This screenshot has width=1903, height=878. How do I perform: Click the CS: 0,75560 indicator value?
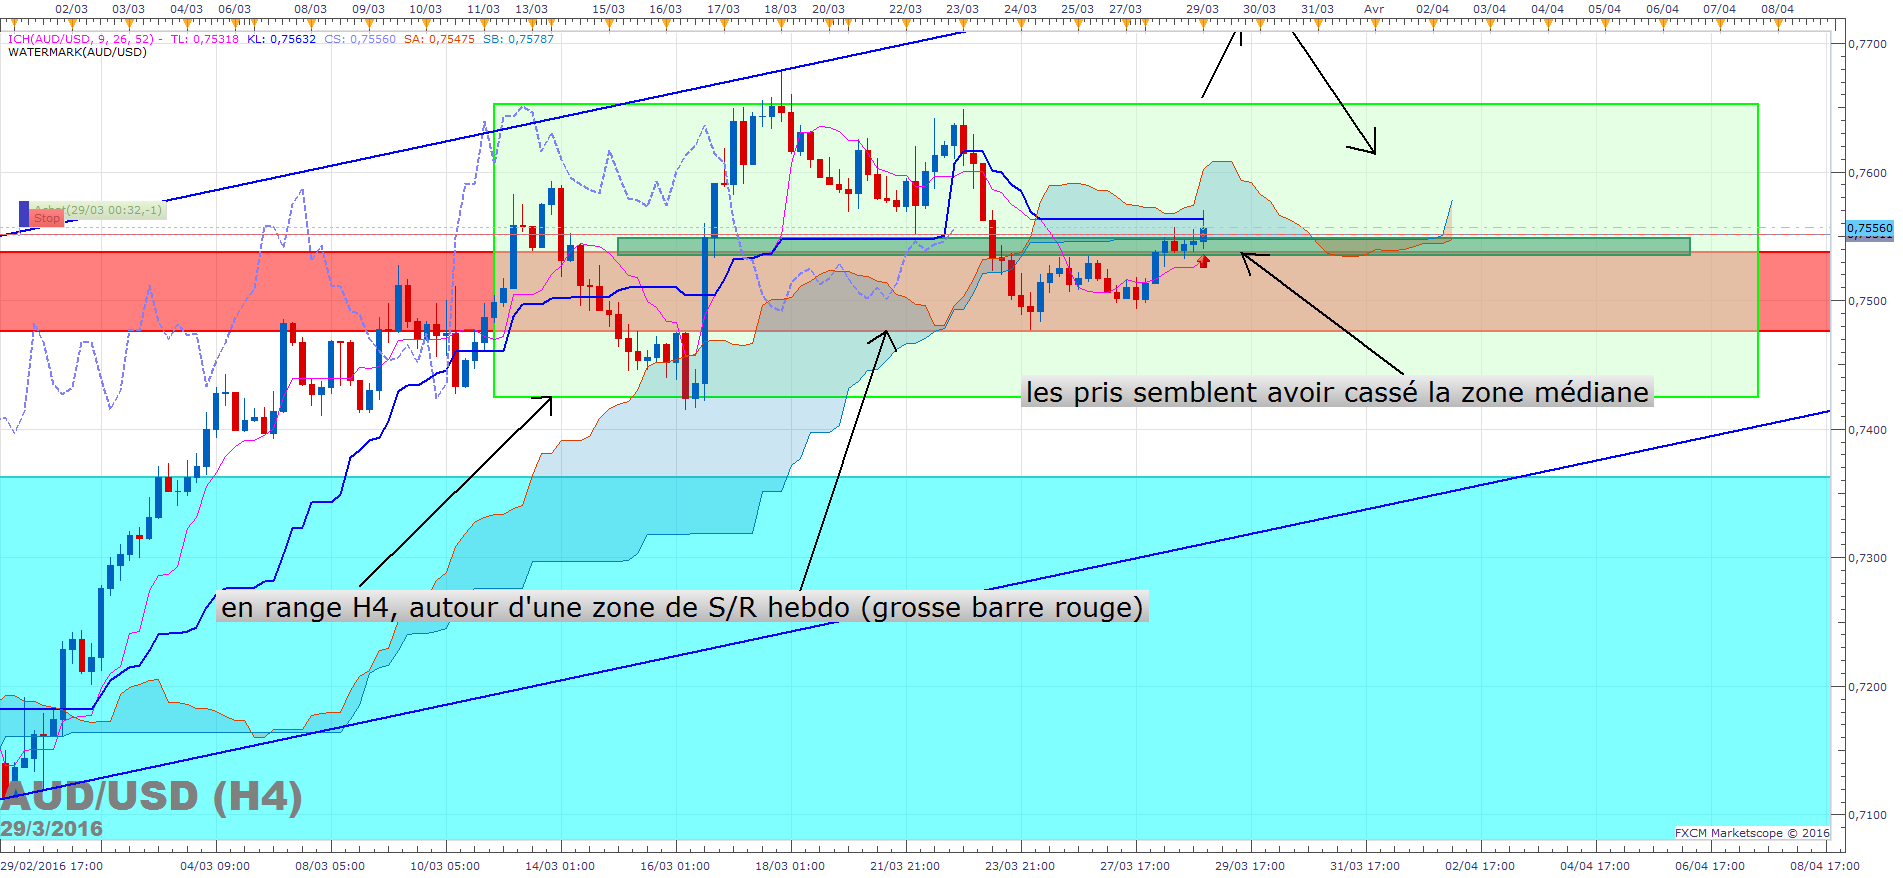click(x=360, y=39)
